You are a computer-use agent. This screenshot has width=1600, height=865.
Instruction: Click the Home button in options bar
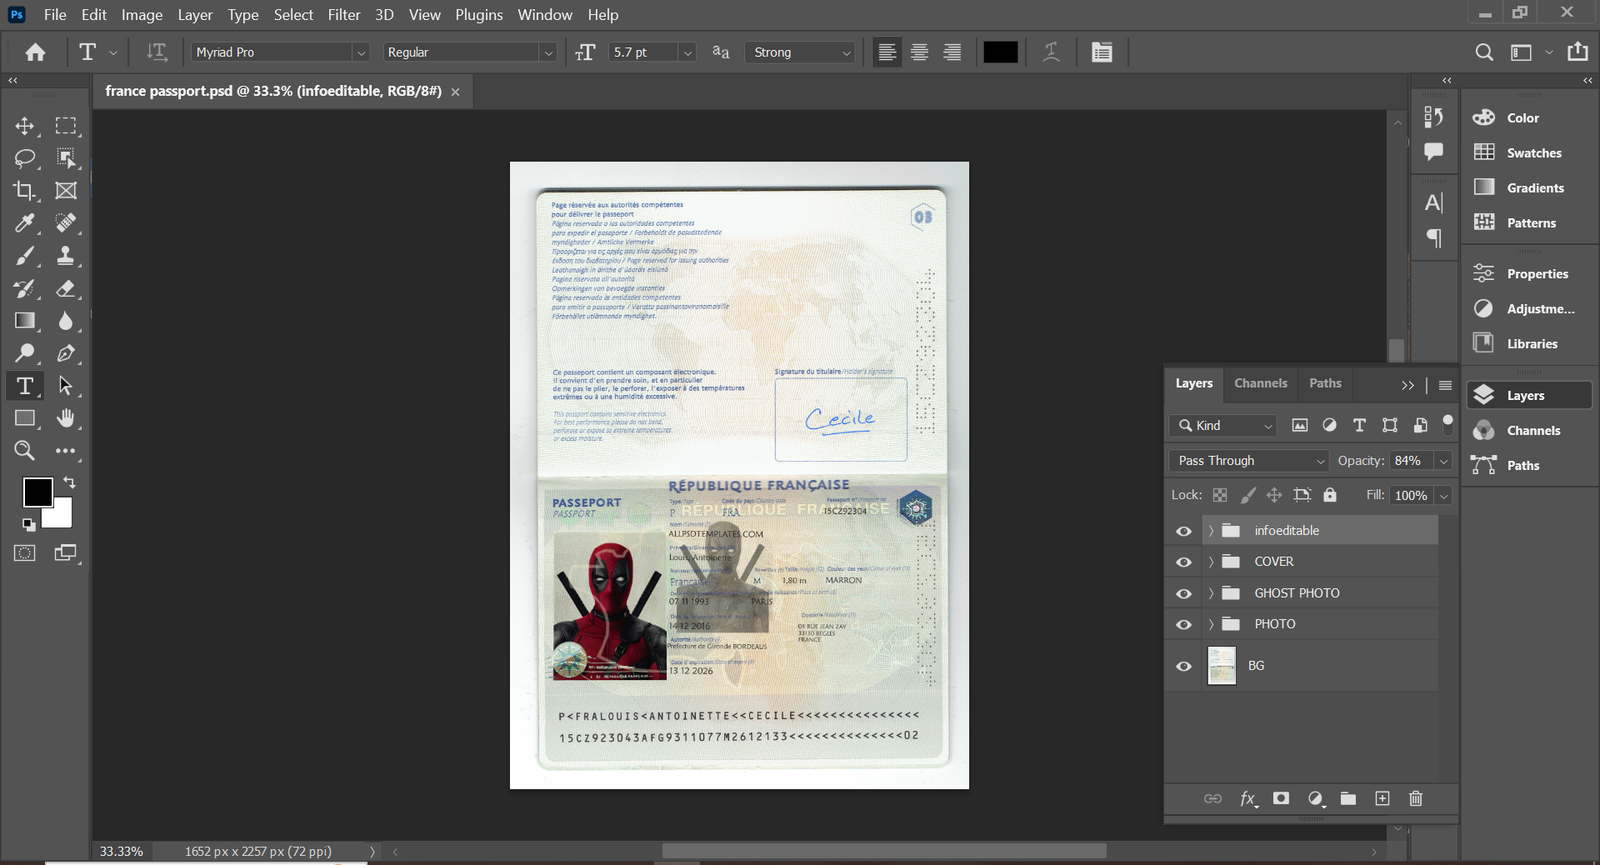coord(35,52)
